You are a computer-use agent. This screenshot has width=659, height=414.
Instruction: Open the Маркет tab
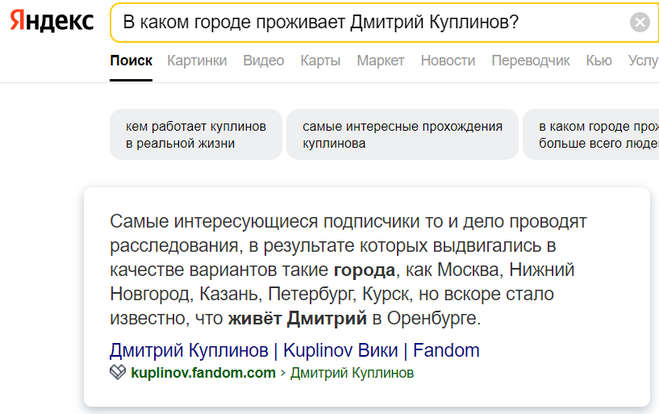[380, 61]
